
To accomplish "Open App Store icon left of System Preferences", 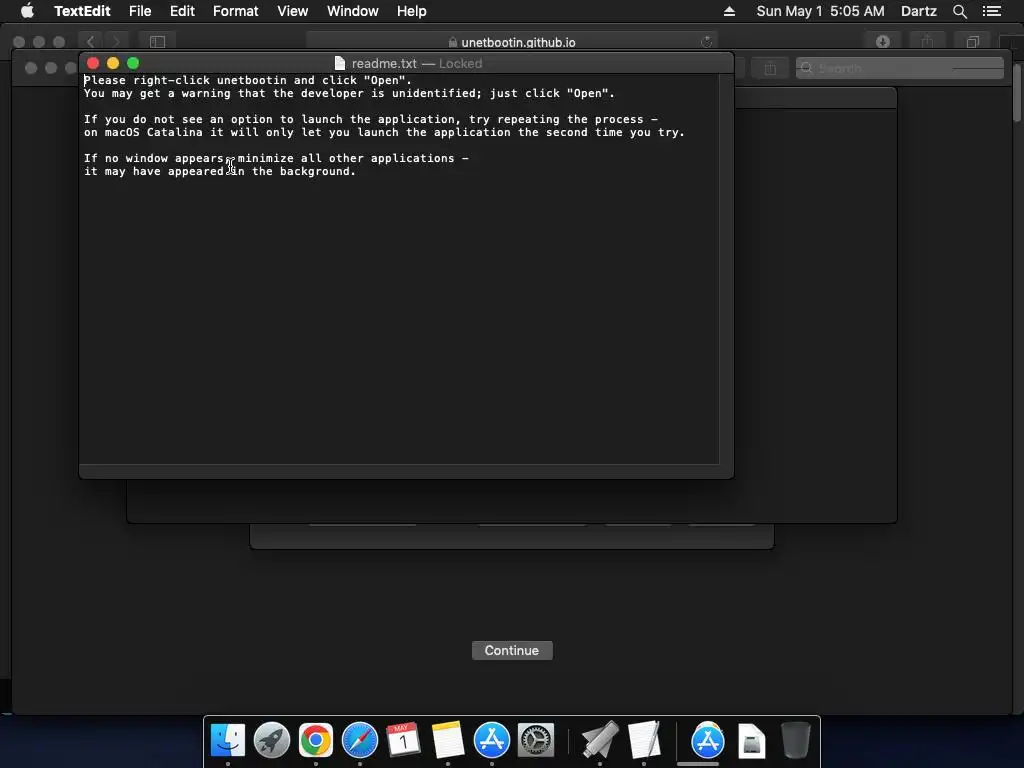I will coord(492,740).
